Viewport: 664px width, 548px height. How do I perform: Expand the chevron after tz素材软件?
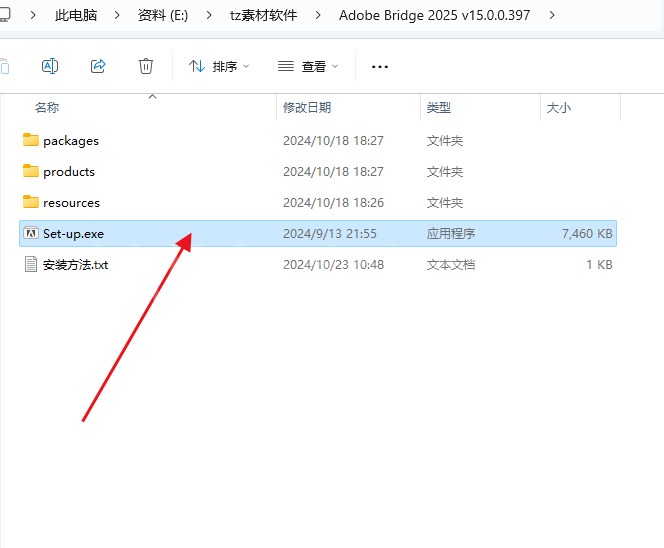(318, 15)
